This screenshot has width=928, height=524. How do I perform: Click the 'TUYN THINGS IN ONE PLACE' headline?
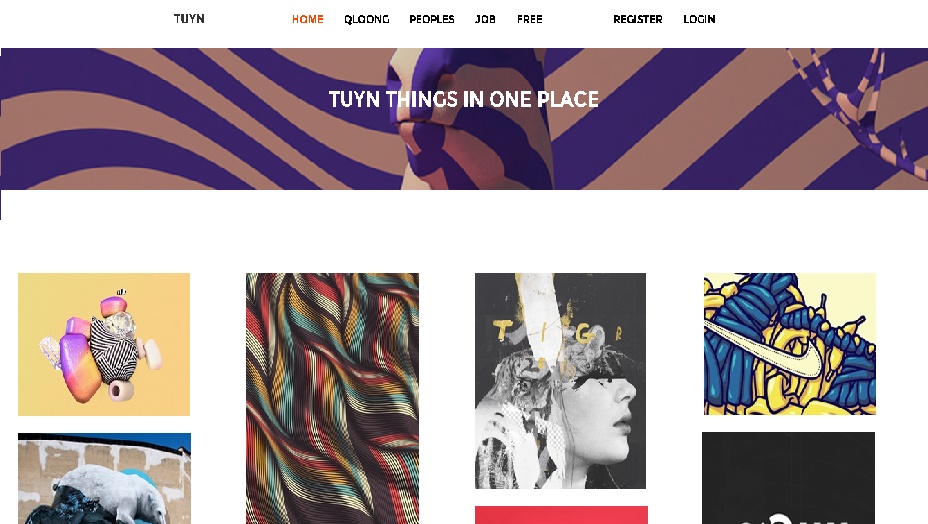463,99
